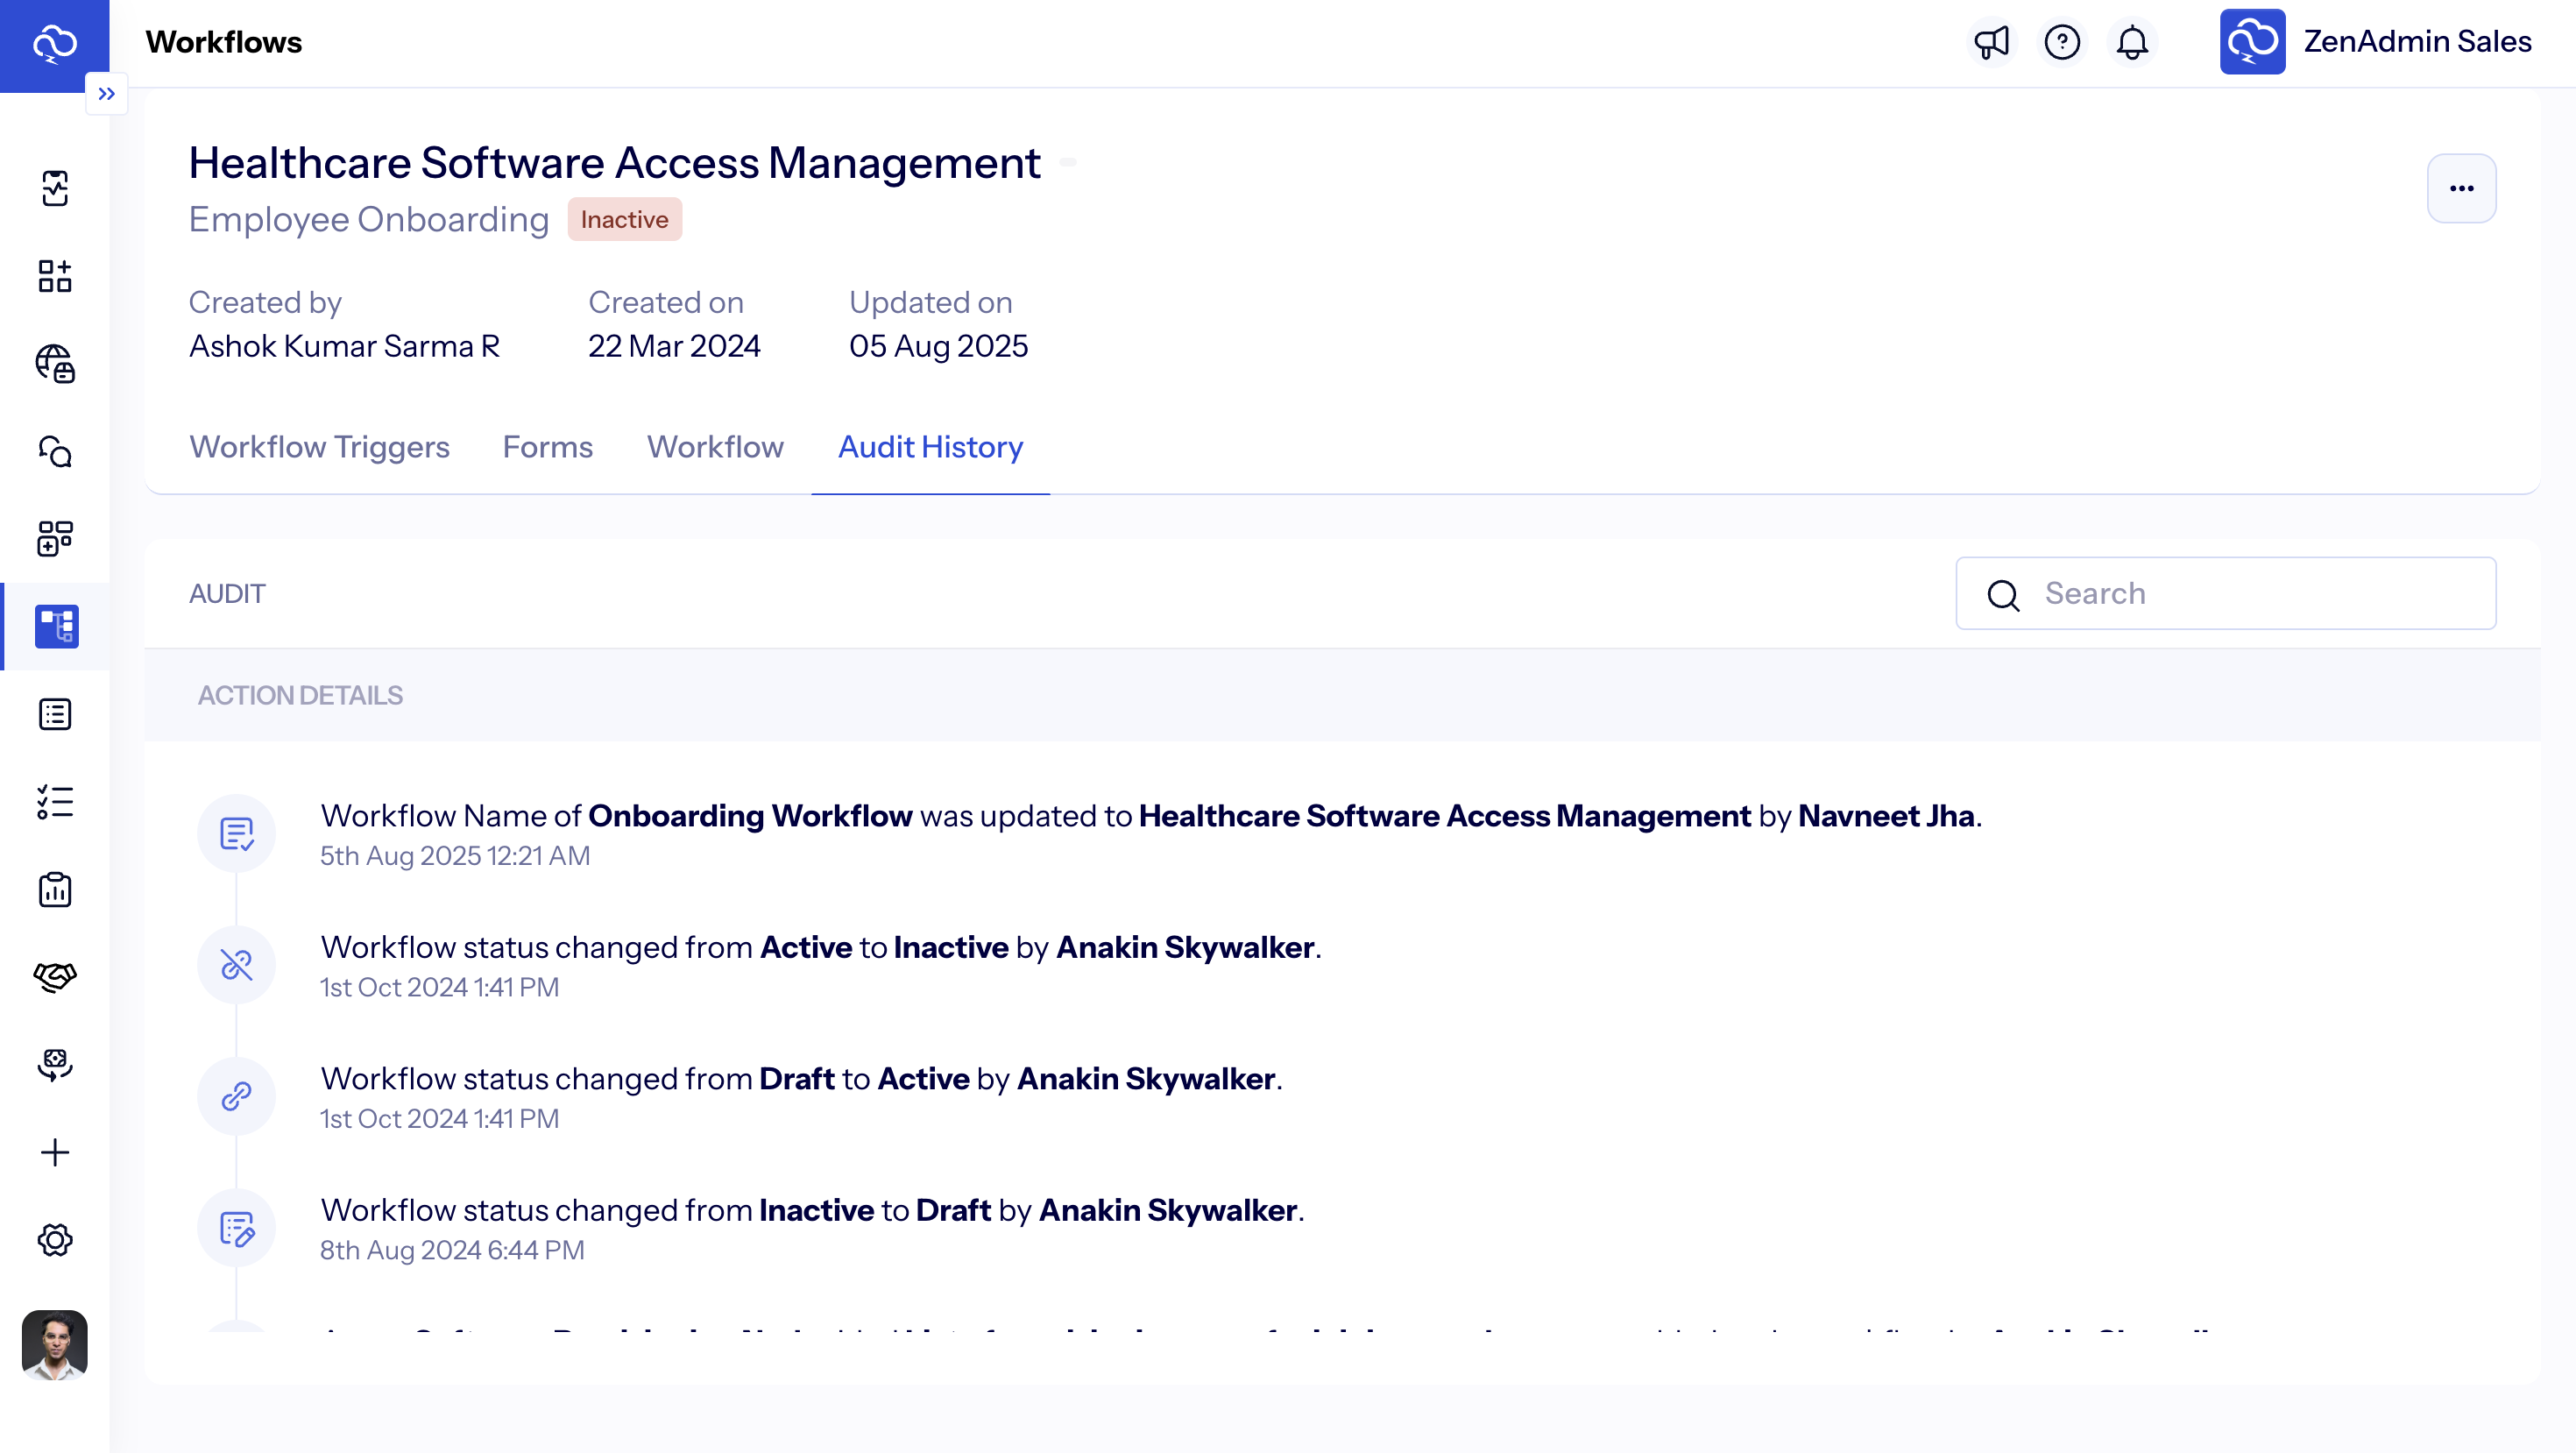2576x1453 pixels.
Task: Select the Audit History tab
Action: [x=930, y=448]
